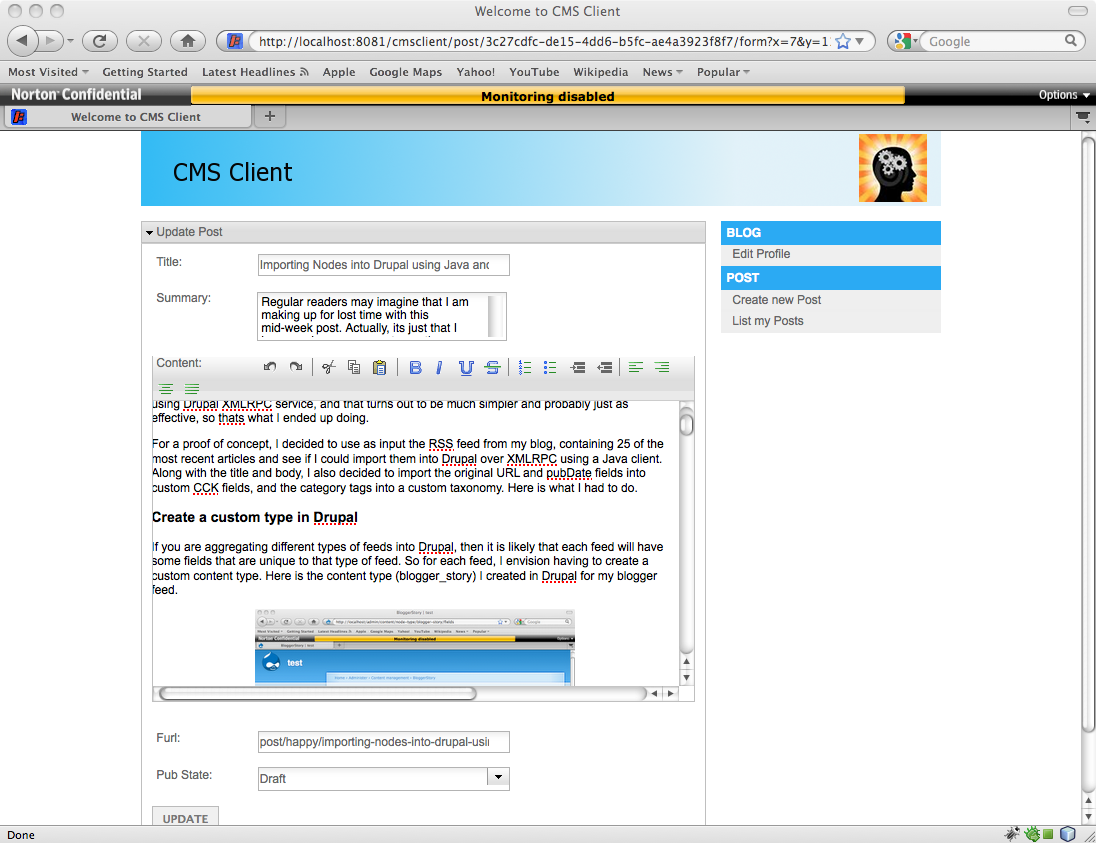Go to browser home page
The height and width of the screenshot is (843, 1096).
(188, 41)
